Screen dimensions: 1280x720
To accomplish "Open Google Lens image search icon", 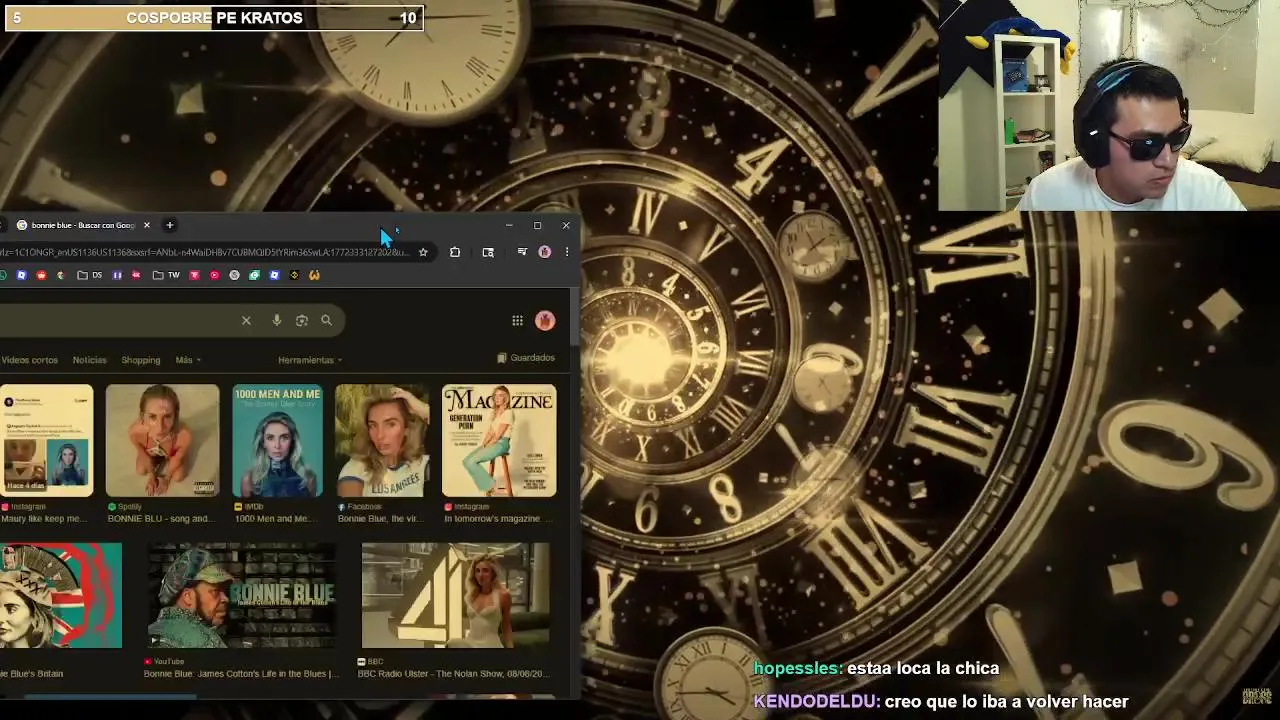I will coord(301,320).
